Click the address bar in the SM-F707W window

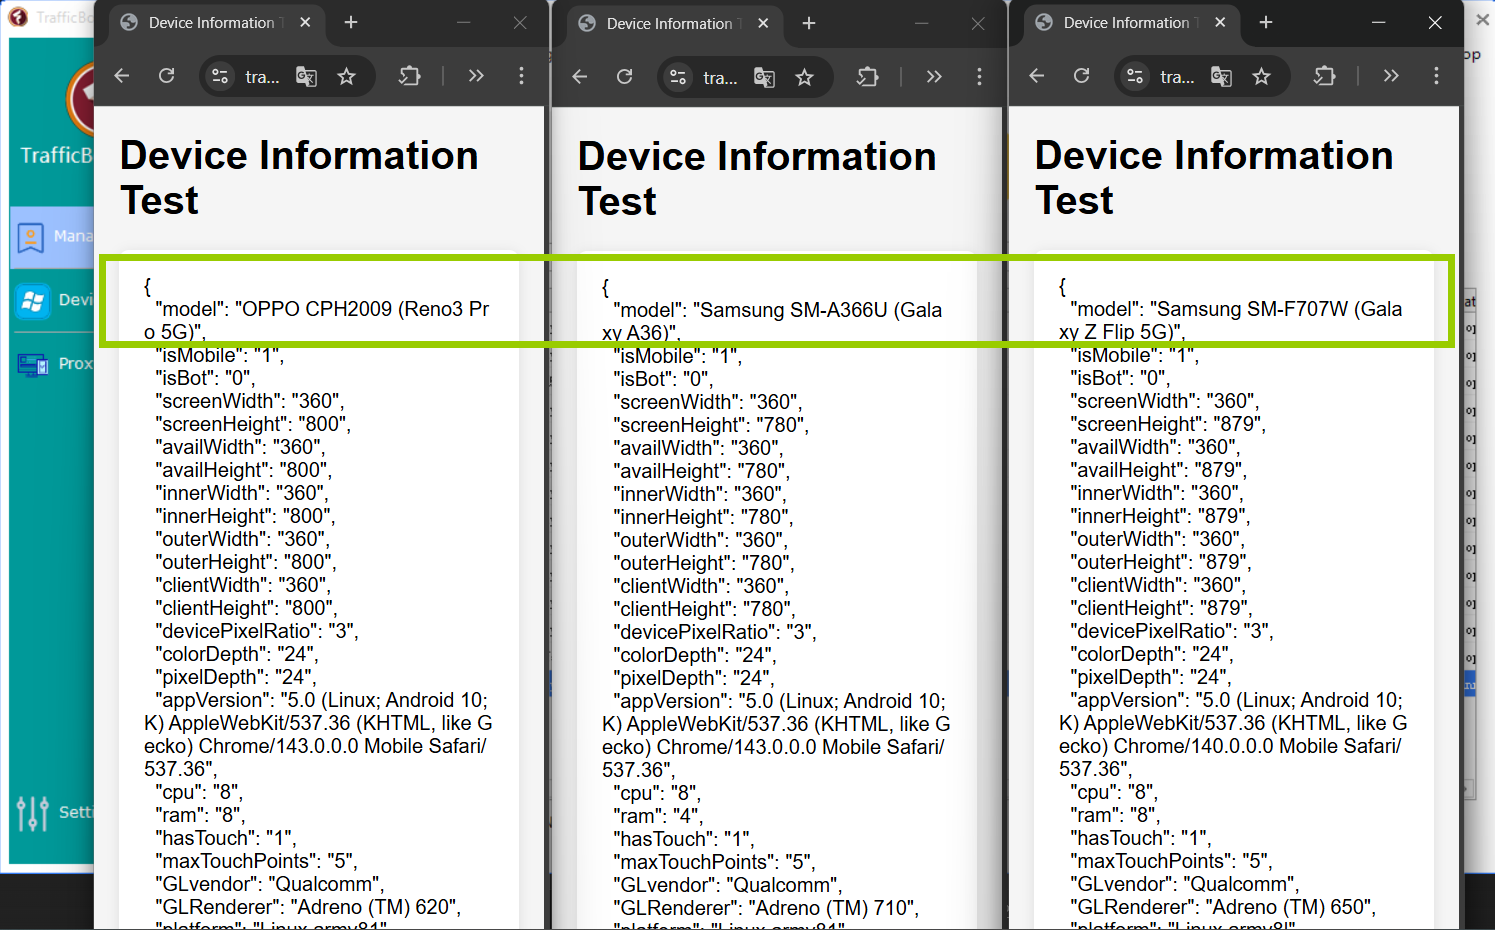click(1177, 76)
